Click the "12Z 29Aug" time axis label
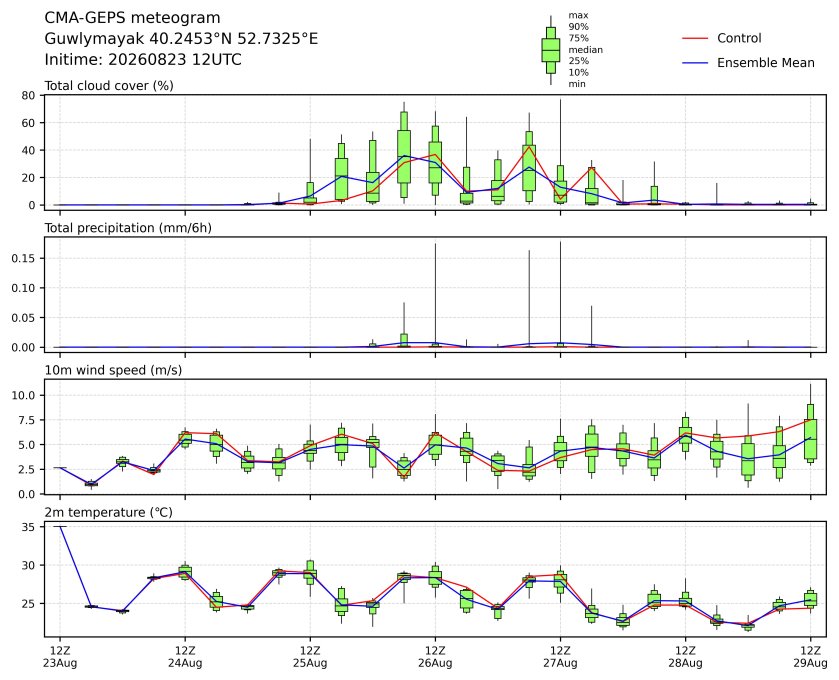839x680 pixels. pyautogui.click(x=810, y=657)
